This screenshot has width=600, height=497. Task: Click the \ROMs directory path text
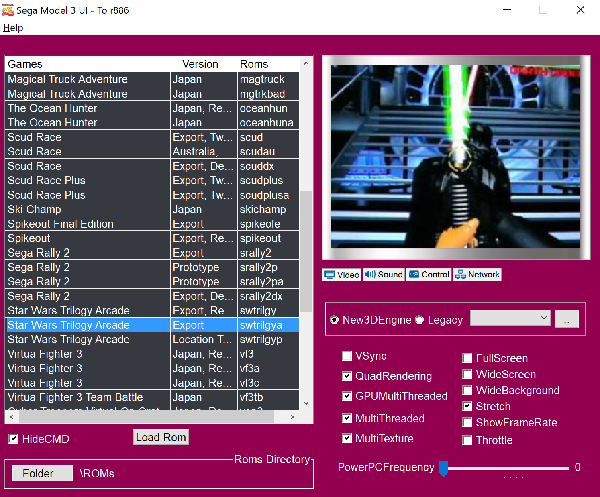[97, 474]
